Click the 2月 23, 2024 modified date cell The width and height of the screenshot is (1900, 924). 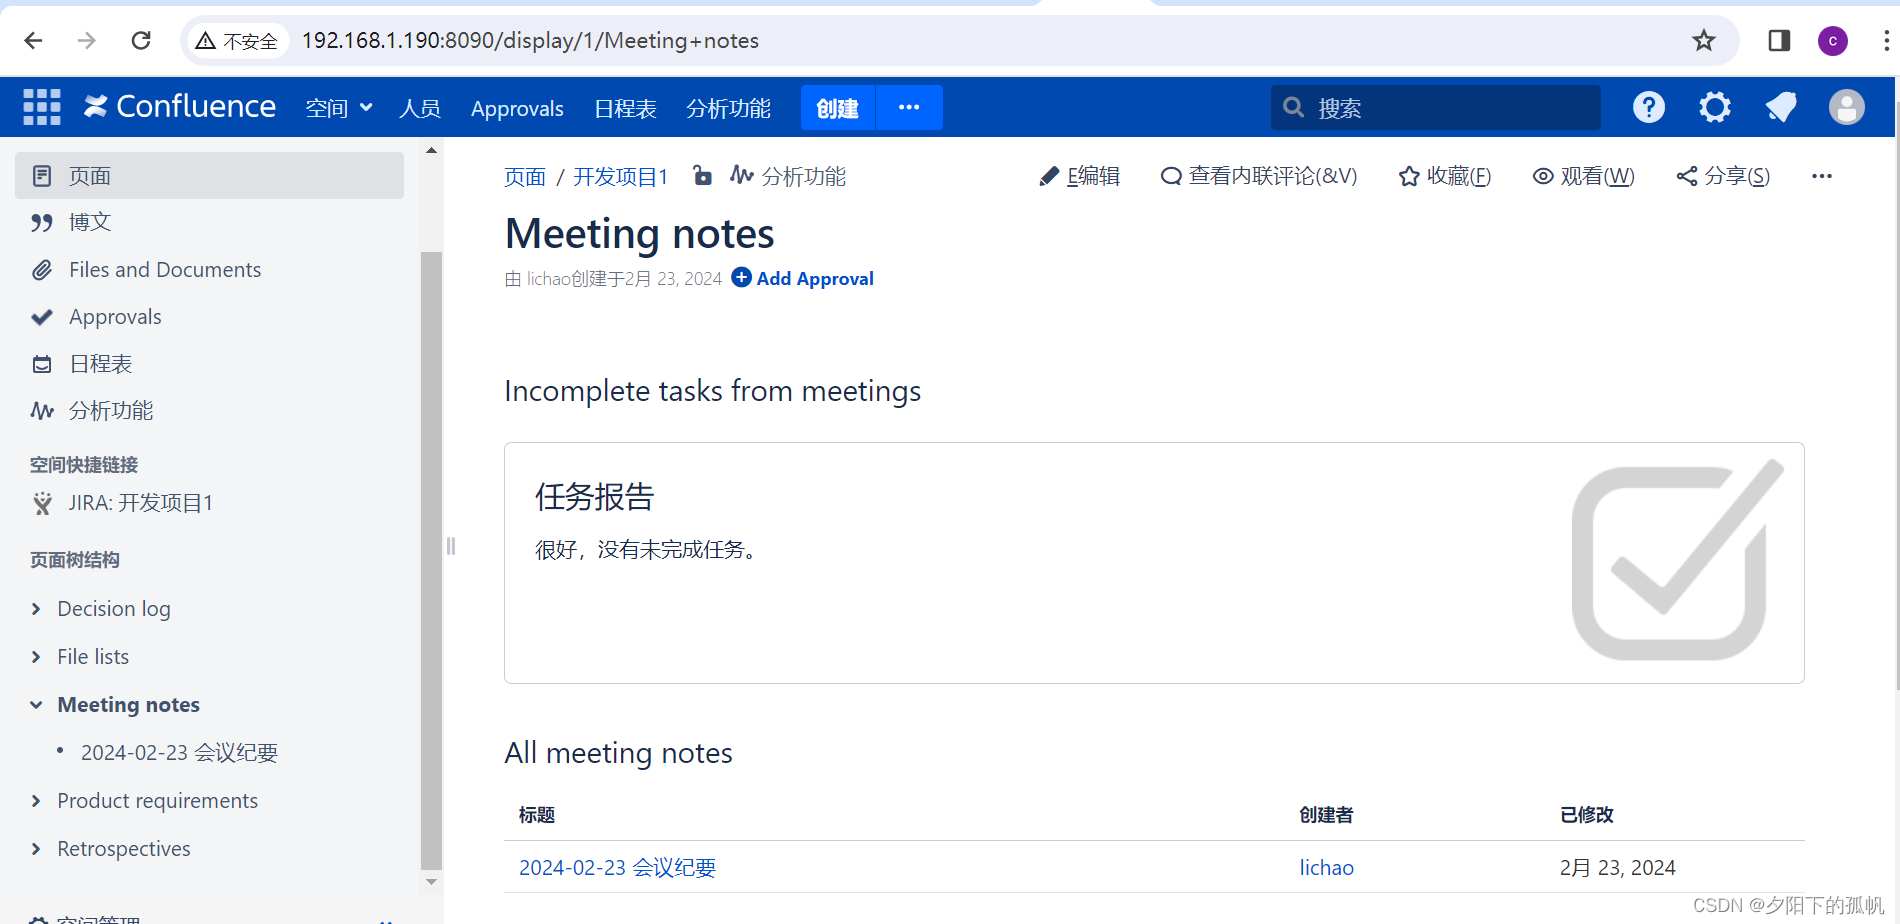[x=1617, y=867]
